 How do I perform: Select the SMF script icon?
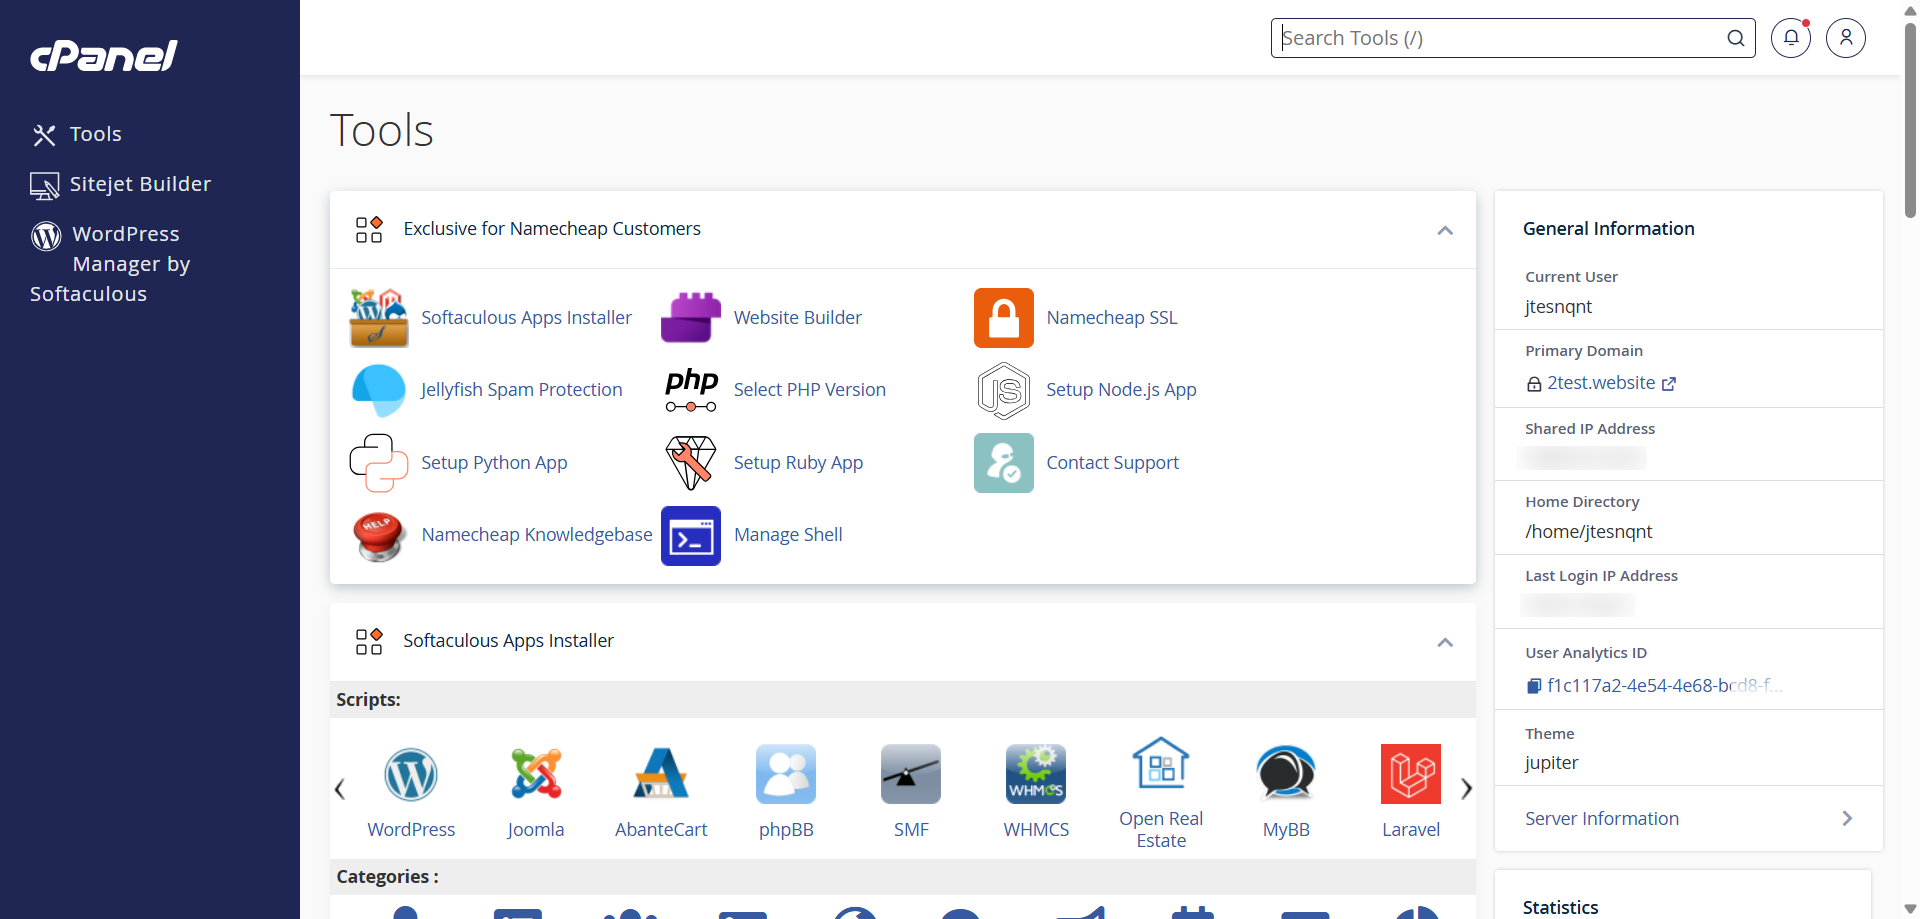(x=911, y=774)
